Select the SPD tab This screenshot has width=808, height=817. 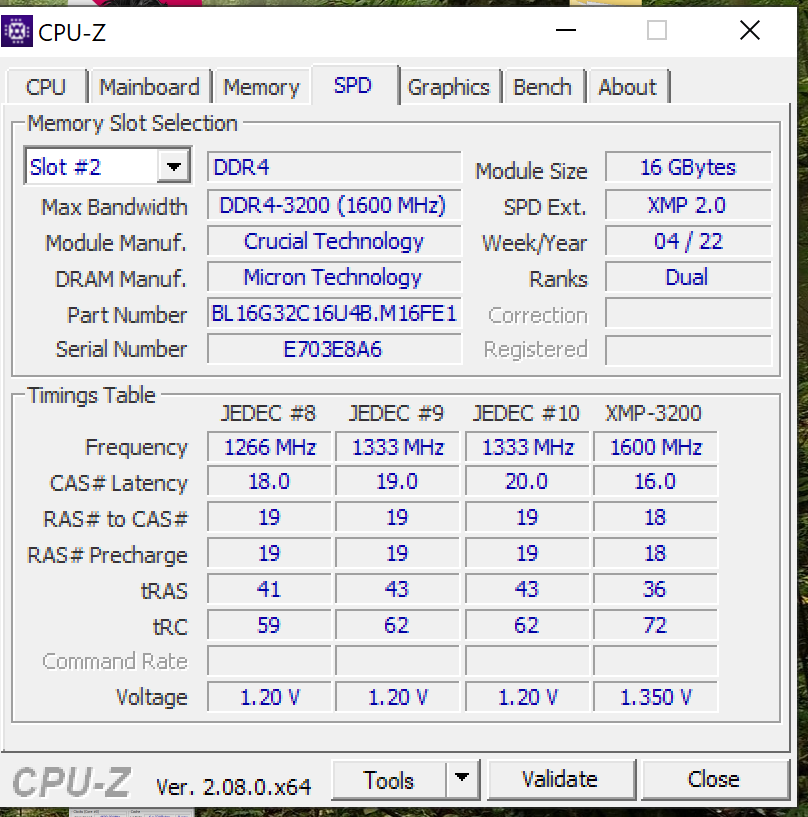pyautogui.click(x=353, y=85)
